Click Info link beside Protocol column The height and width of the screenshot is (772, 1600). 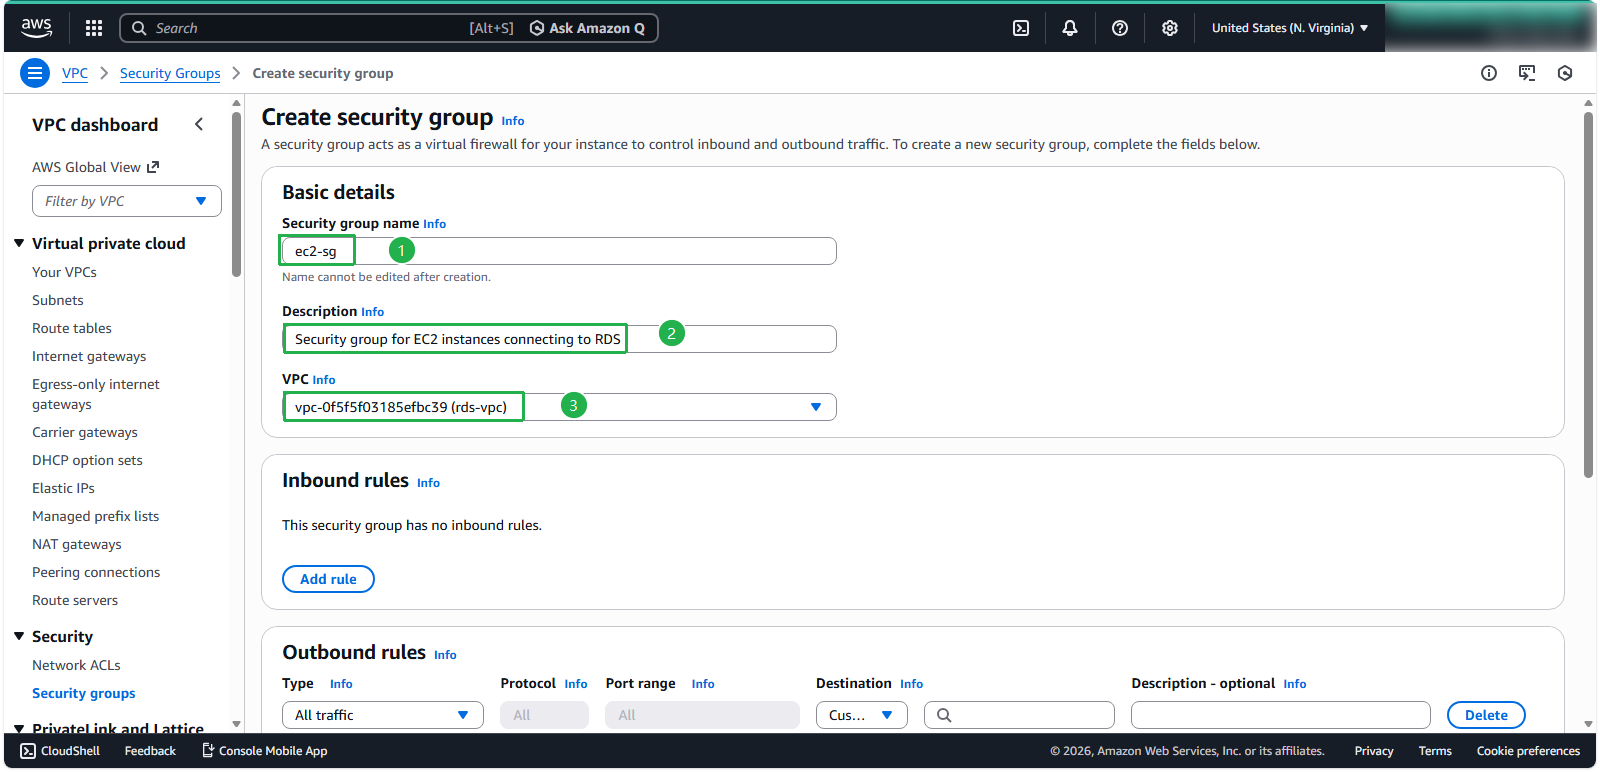[x=576, y=684]
